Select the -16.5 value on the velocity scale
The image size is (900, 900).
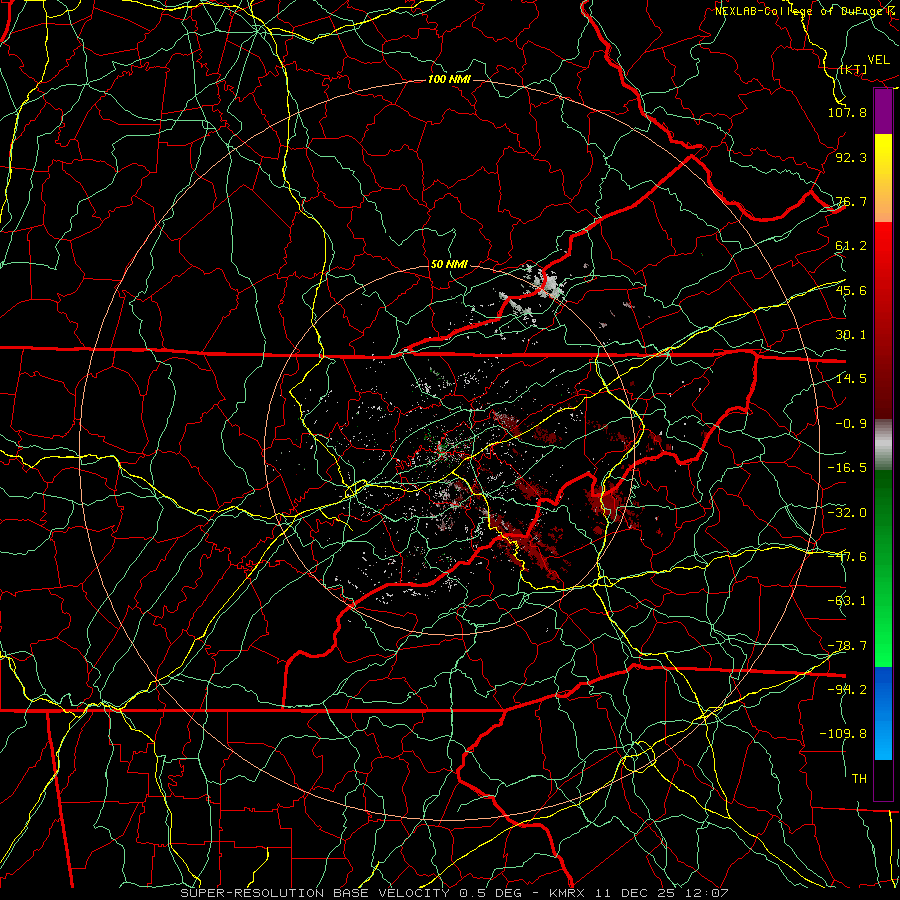coord(847,468)
